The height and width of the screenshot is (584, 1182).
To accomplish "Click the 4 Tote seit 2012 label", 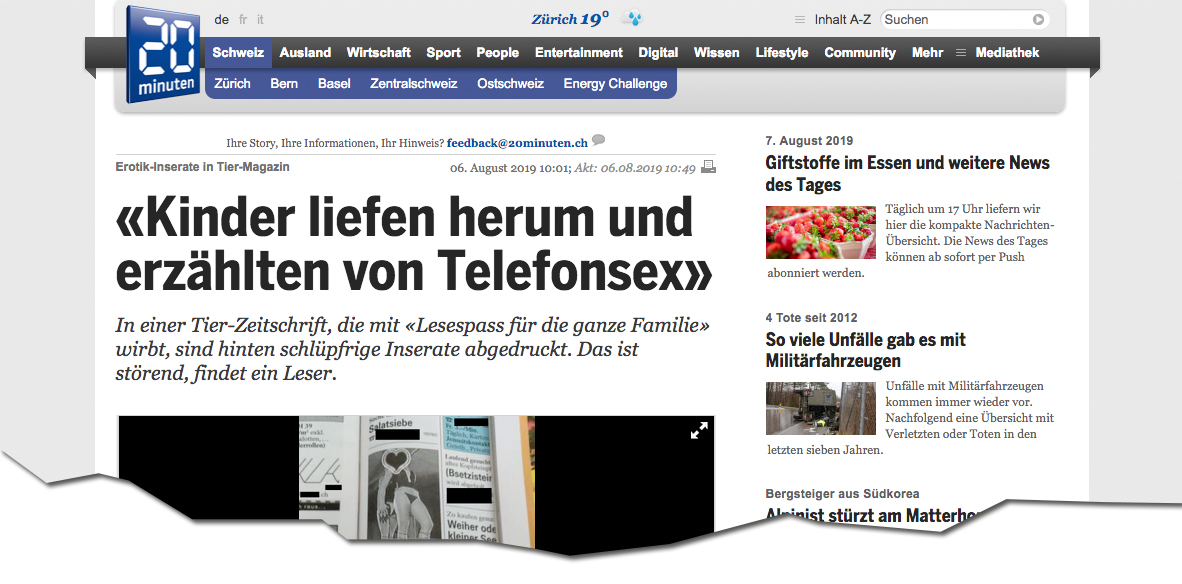I will [x=811, y=318].
